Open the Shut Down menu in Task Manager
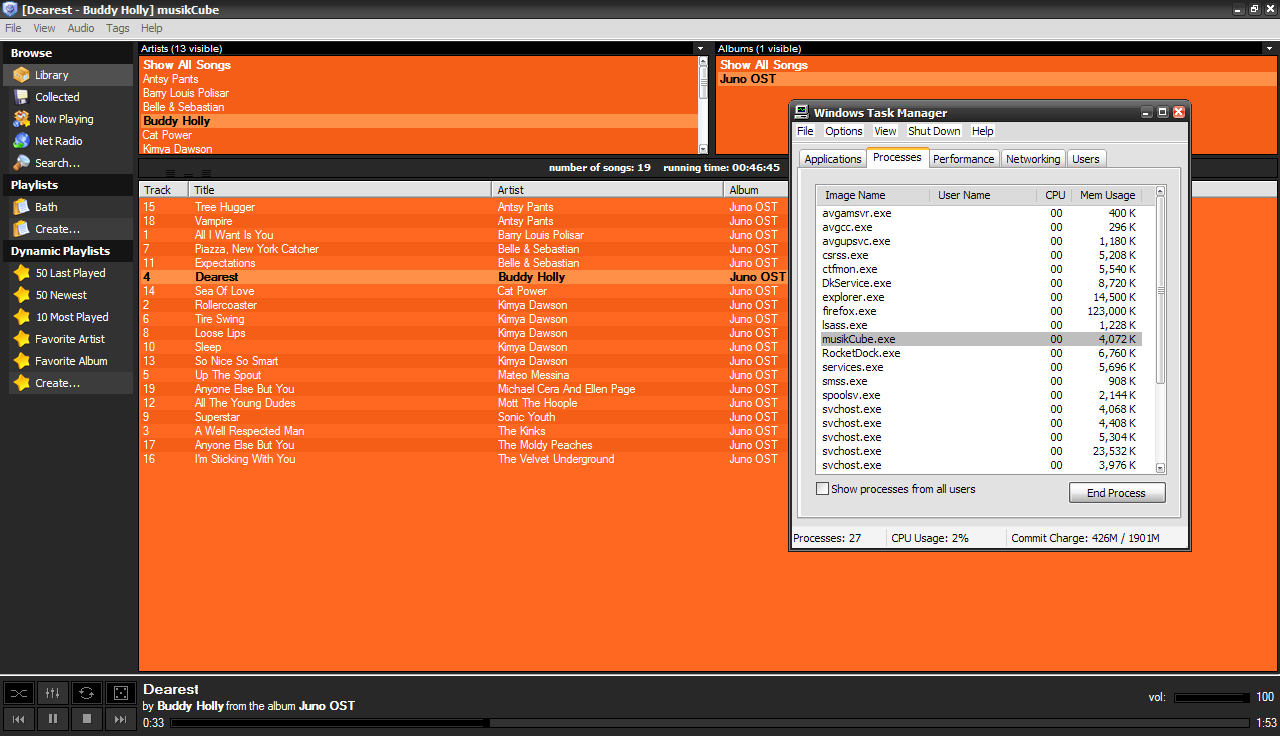Viewport: 1280px width, 736px height. (x=933, y=131)
